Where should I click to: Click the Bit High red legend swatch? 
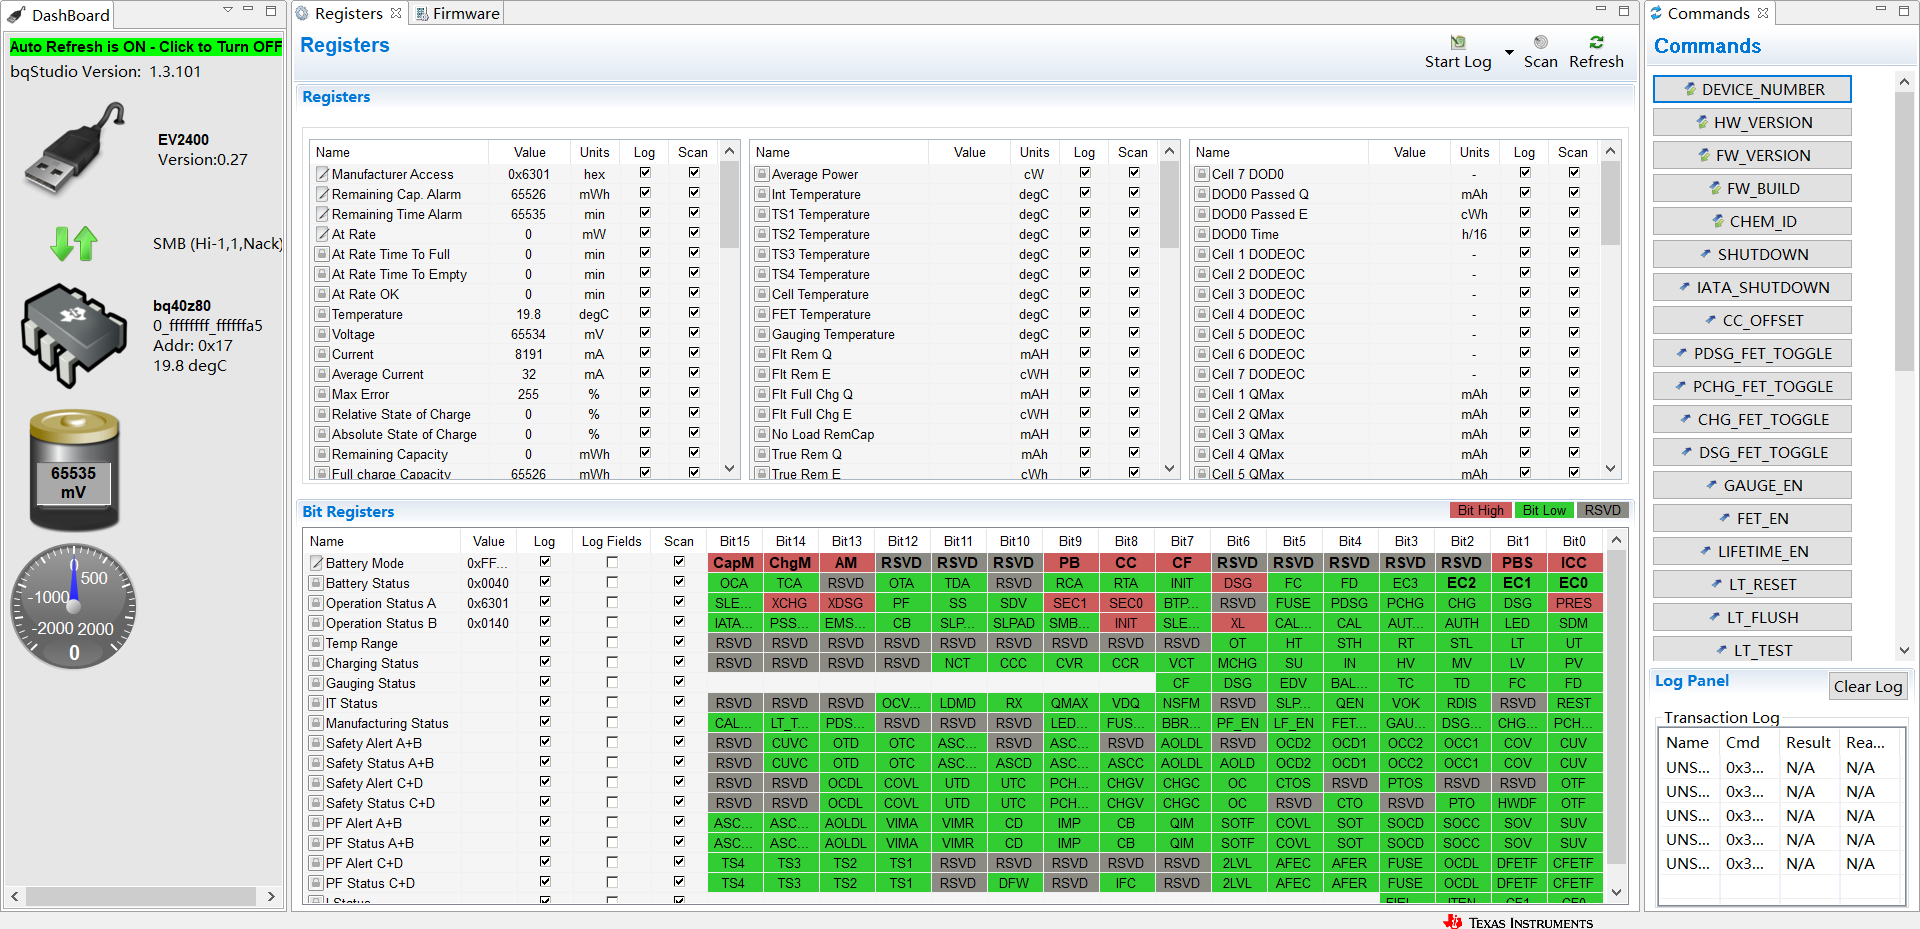click(x=1480, y=510)
